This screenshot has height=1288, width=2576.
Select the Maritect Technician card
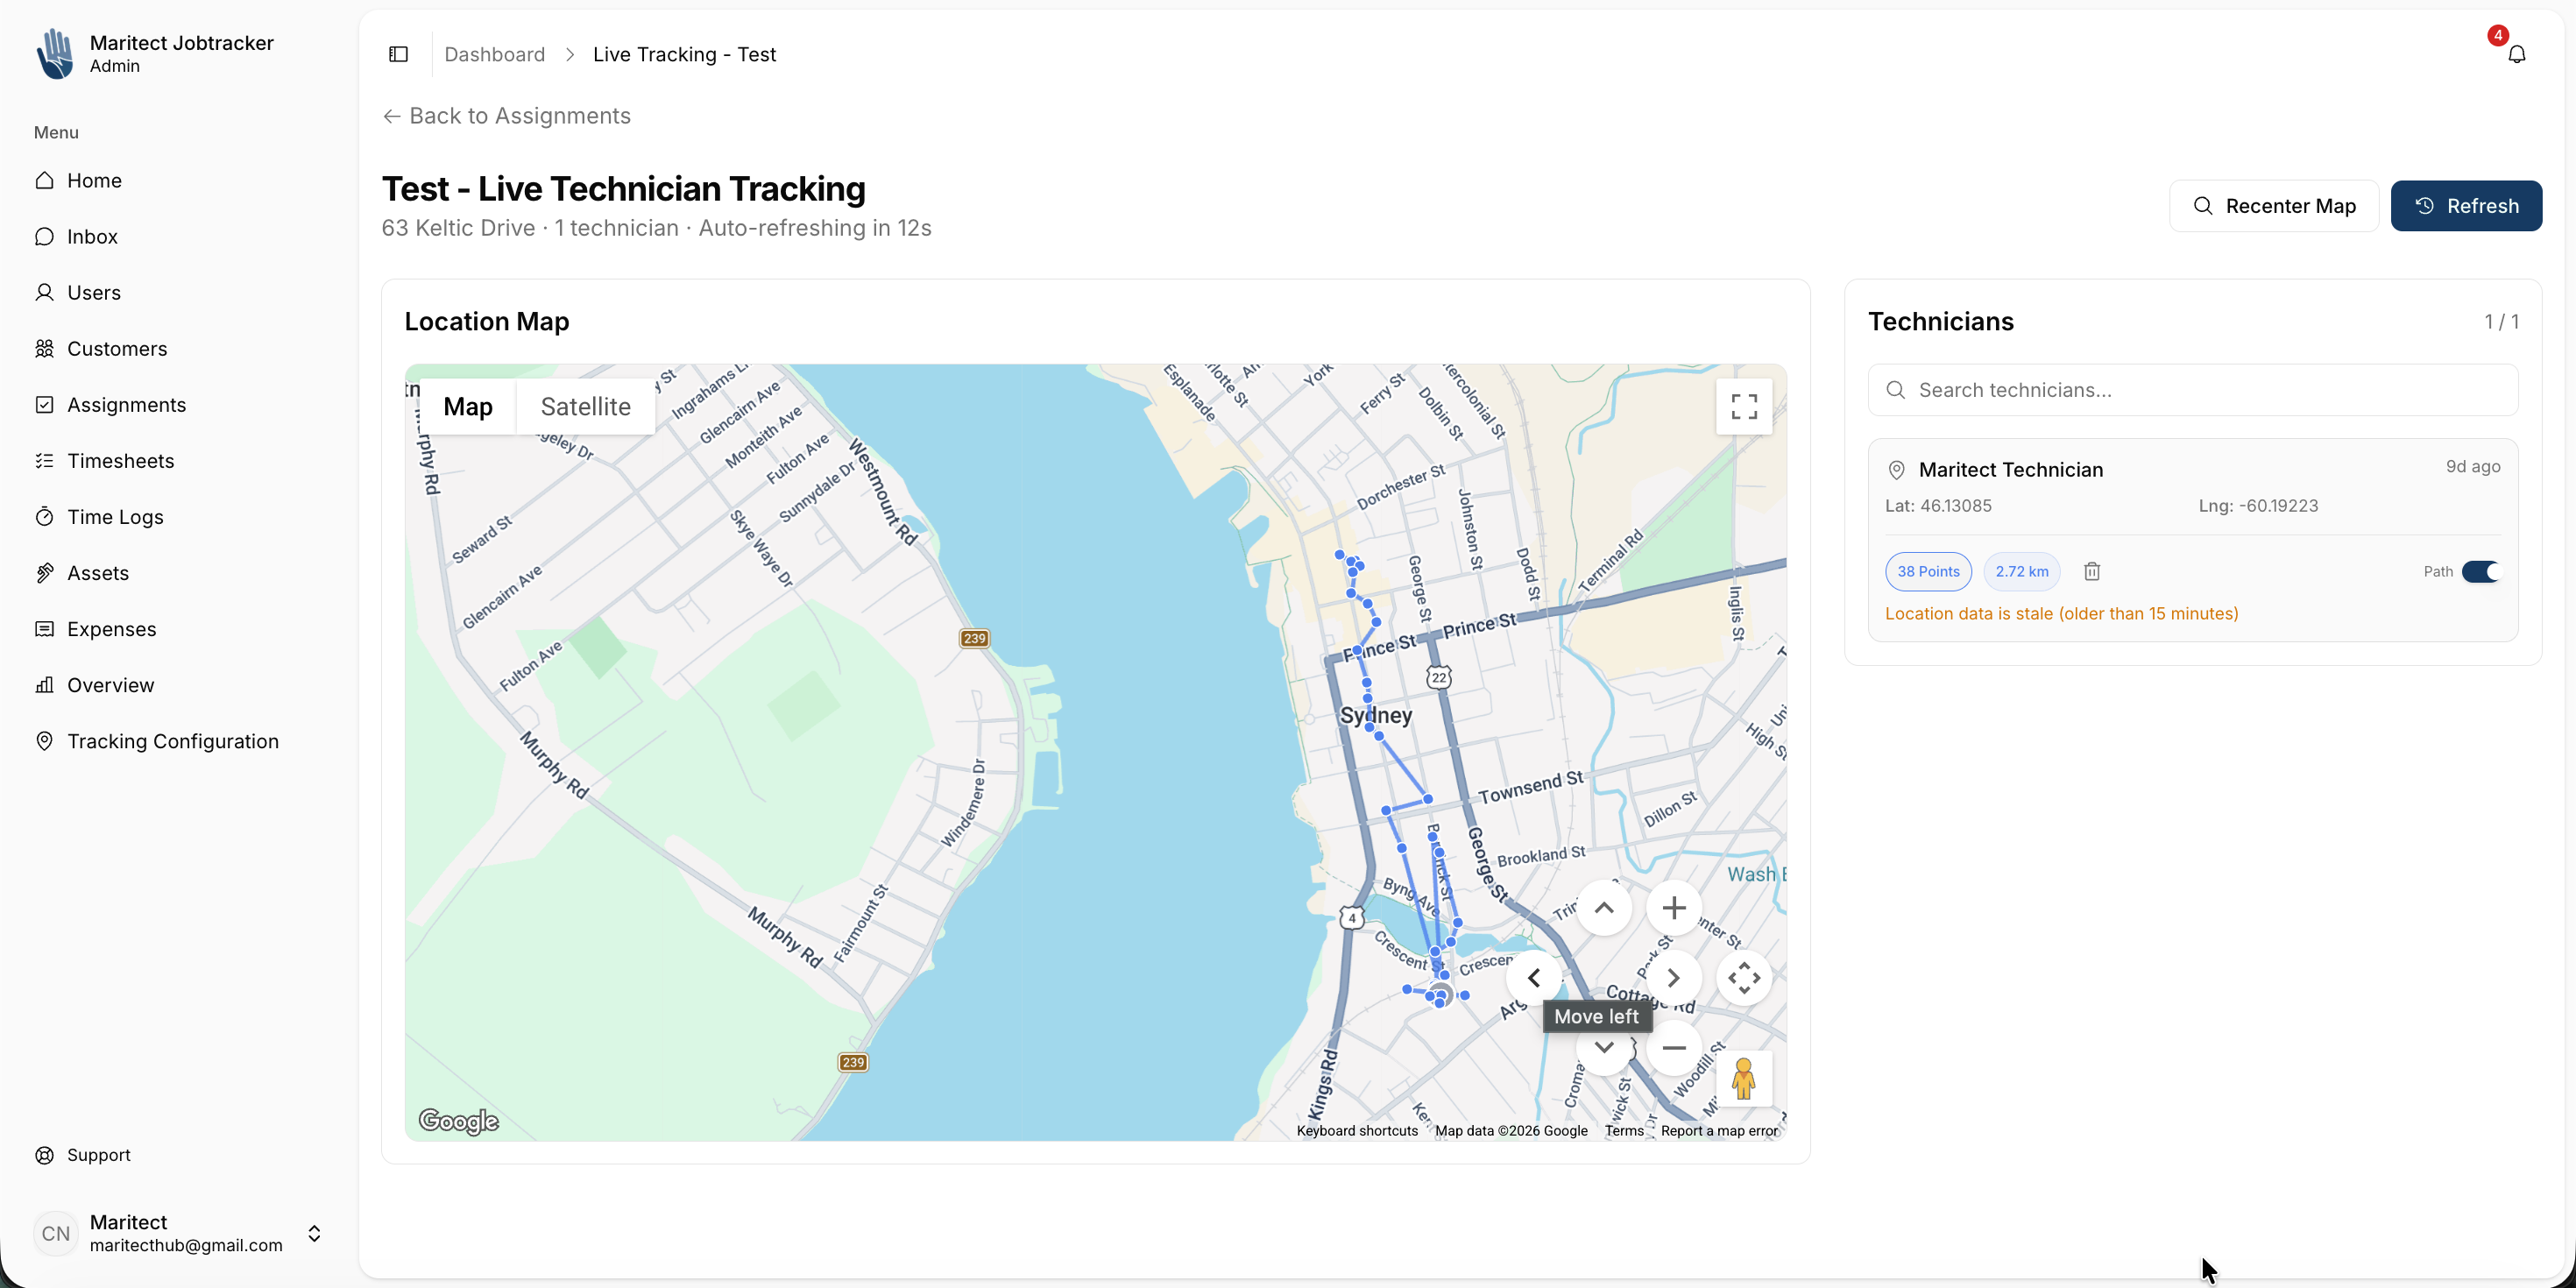[x=2193, y=540]
